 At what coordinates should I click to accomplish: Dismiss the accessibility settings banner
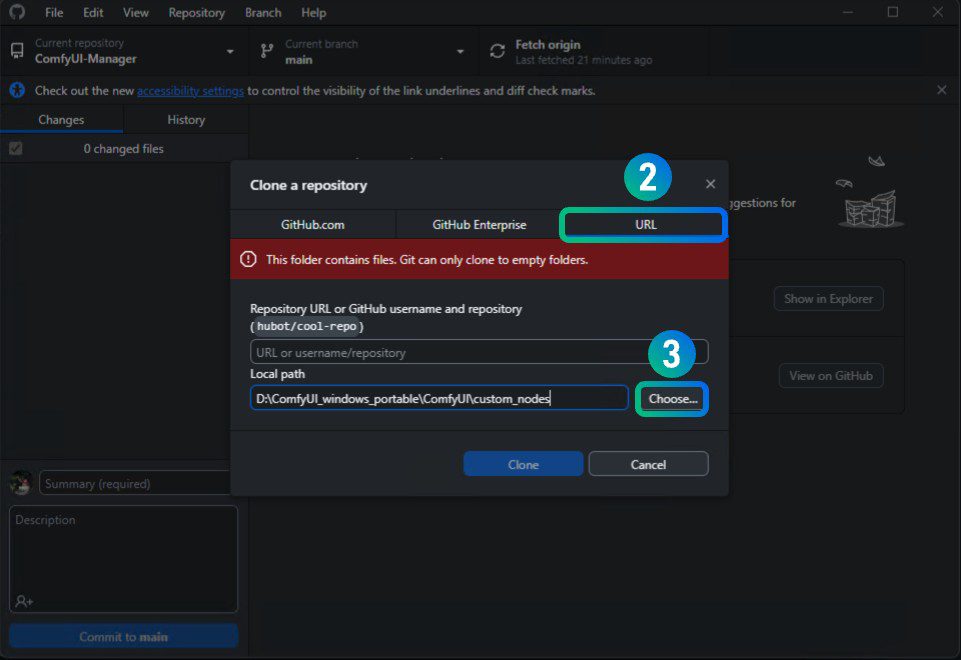pyautogui.click(x=941, y=90)
